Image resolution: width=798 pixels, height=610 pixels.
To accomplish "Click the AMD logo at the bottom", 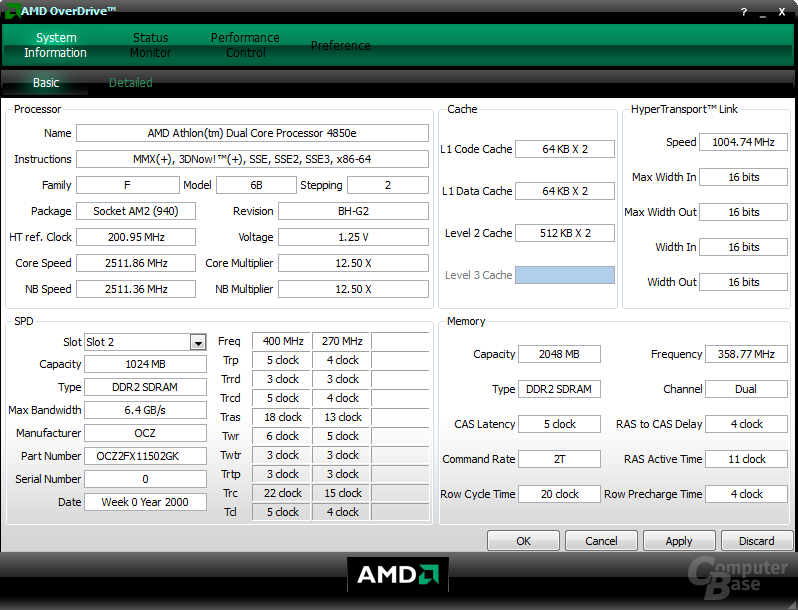I will [398, 575].
